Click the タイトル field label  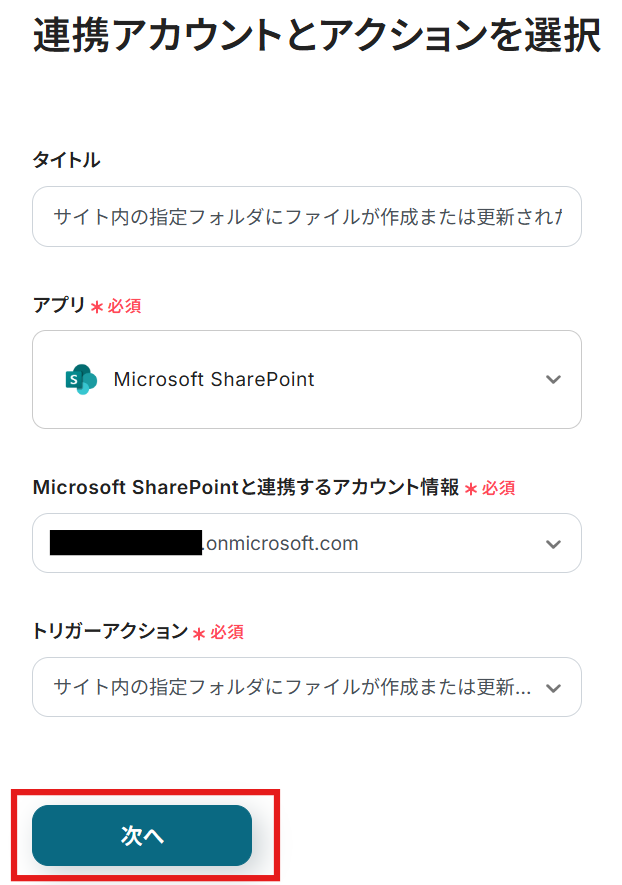coord(66,160)
